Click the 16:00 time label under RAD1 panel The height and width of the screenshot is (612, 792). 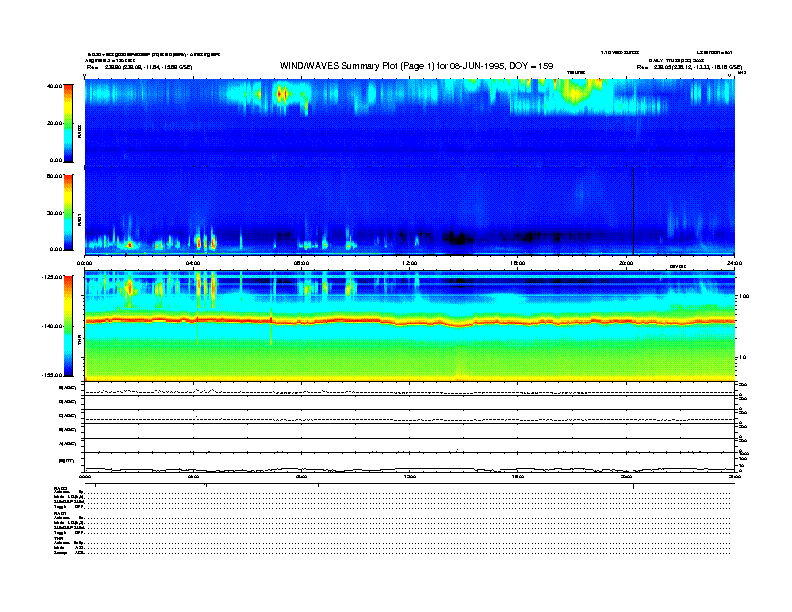coord(518,263)
